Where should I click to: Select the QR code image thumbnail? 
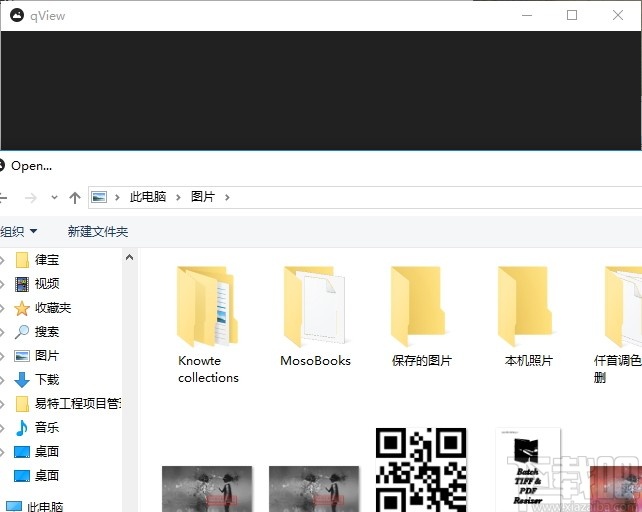coord(421,470)
